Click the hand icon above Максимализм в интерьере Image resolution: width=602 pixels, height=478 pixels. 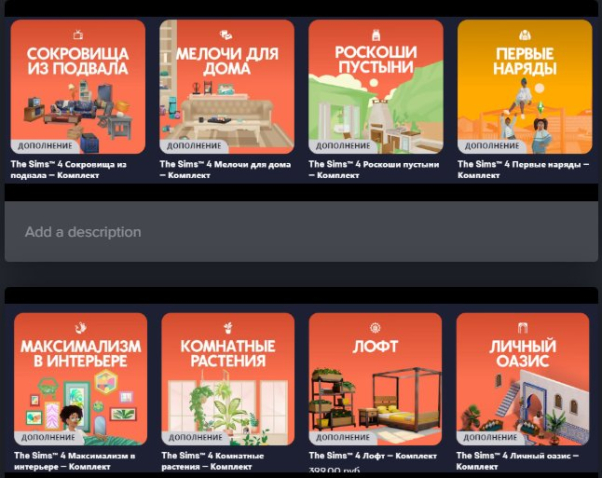(x=81, y=328)
